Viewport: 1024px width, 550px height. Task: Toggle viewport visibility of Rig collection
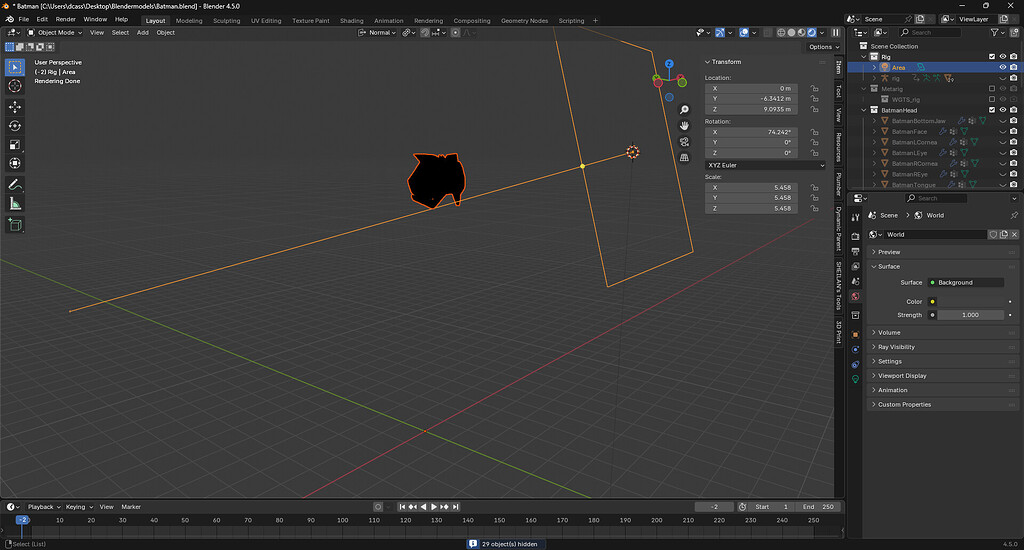tap(1002, 57)
